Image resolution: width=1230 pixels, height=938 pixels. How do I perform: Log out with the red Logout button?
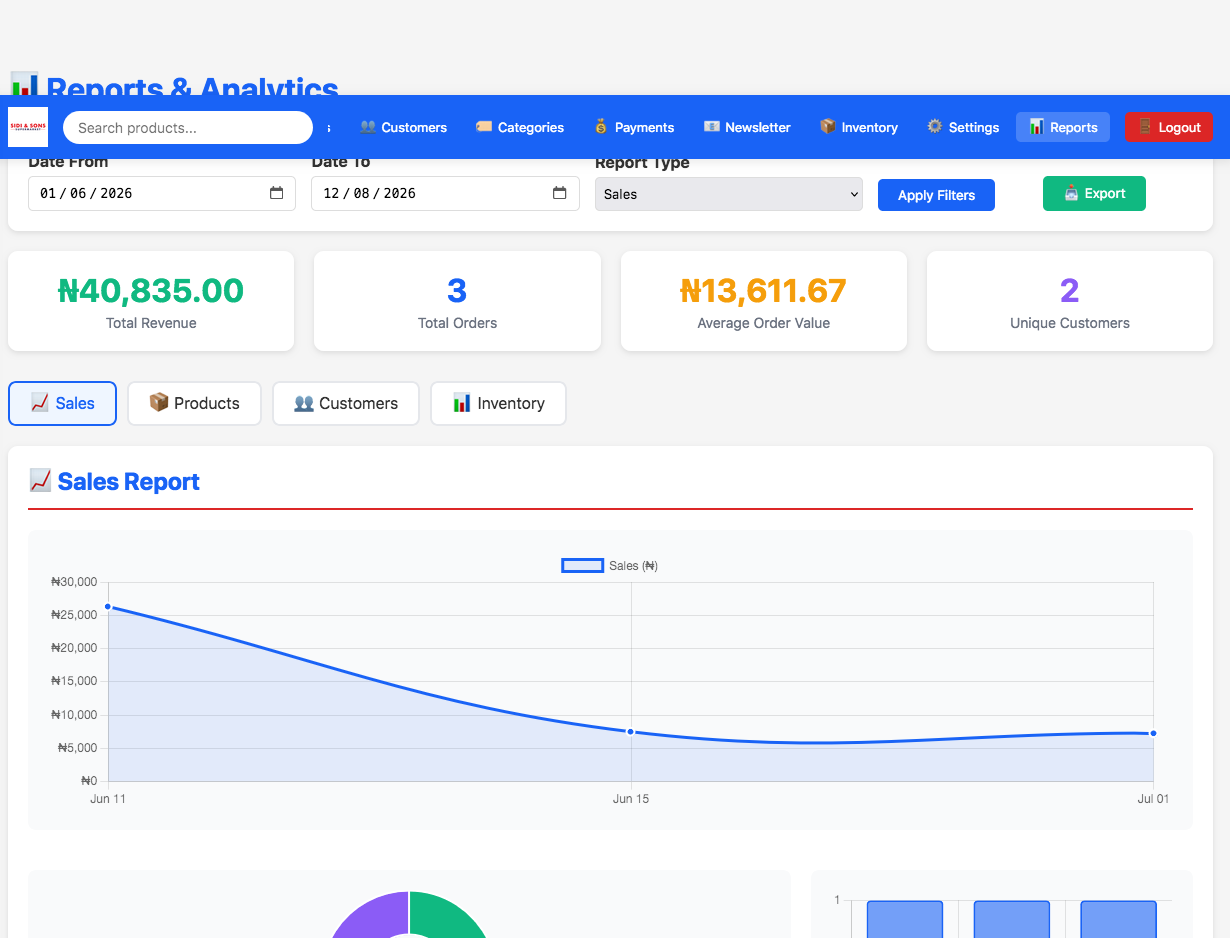coord(1169,127)
